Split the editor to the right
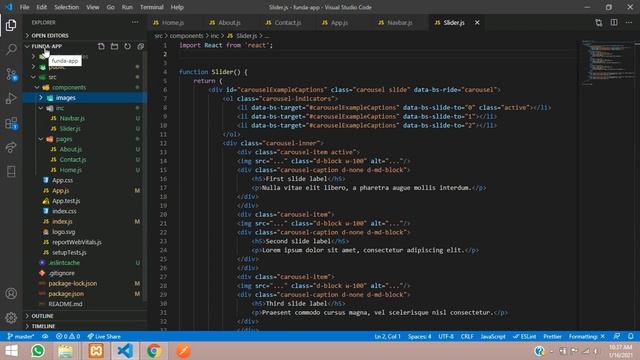Viewport: 640px width, 360px height. coord(614,22)
